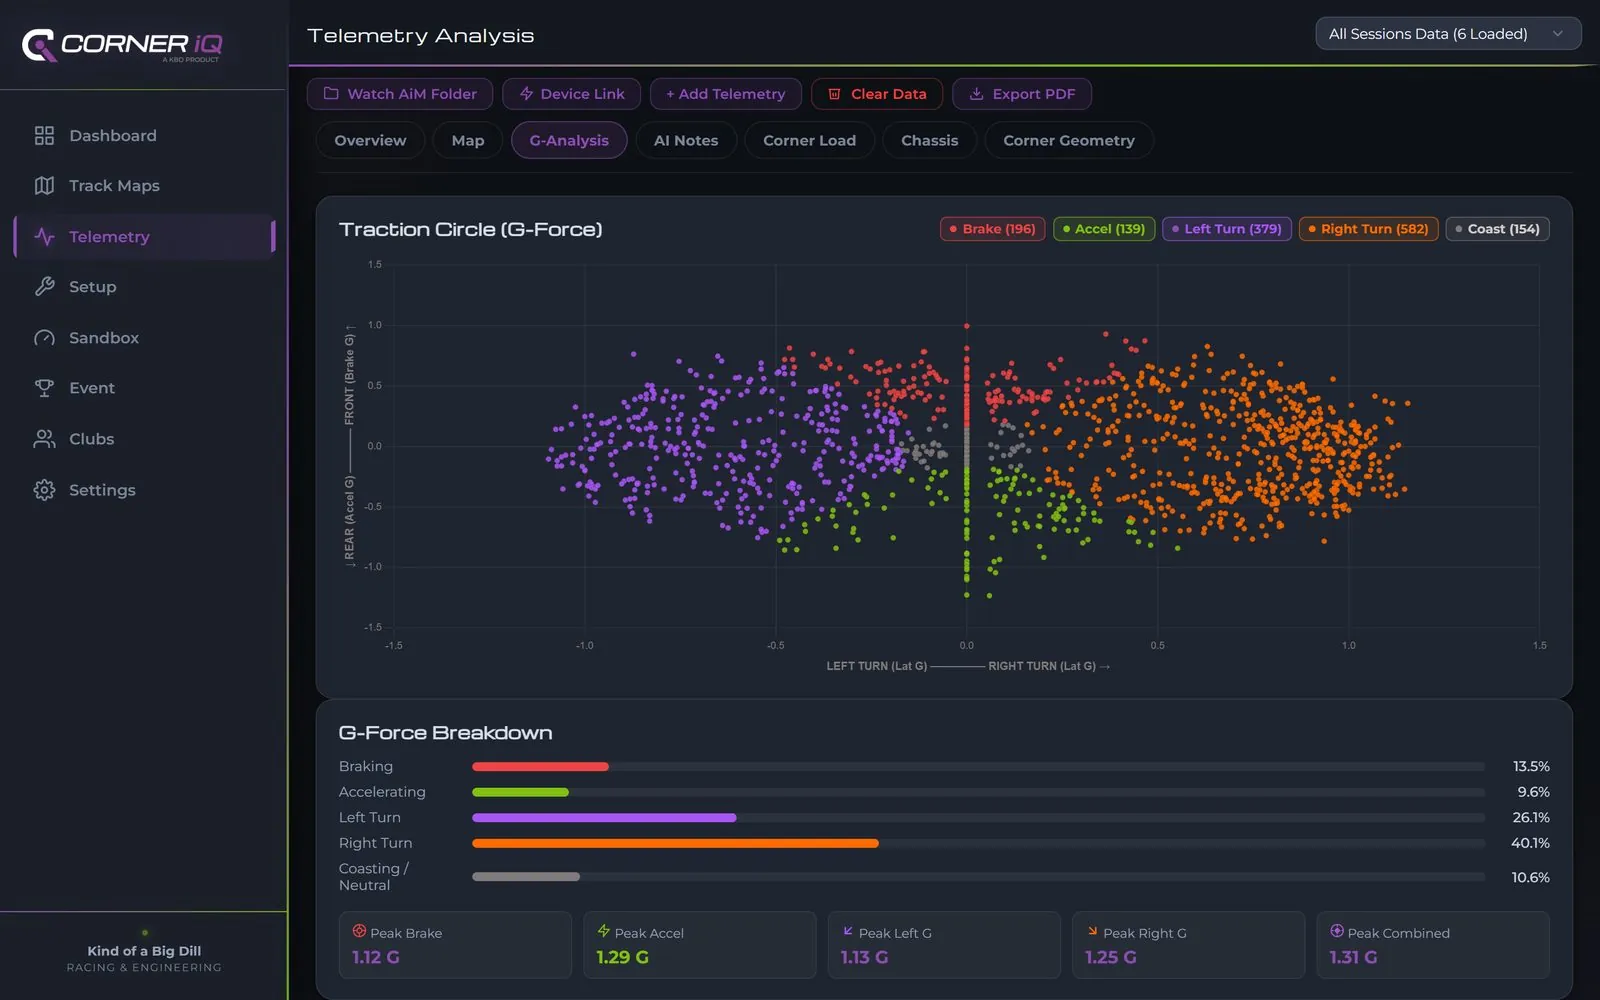The width and height of the screenshot is (1600, 1000).
Task: Click the Event trophy icon
Action: (44, 387)
